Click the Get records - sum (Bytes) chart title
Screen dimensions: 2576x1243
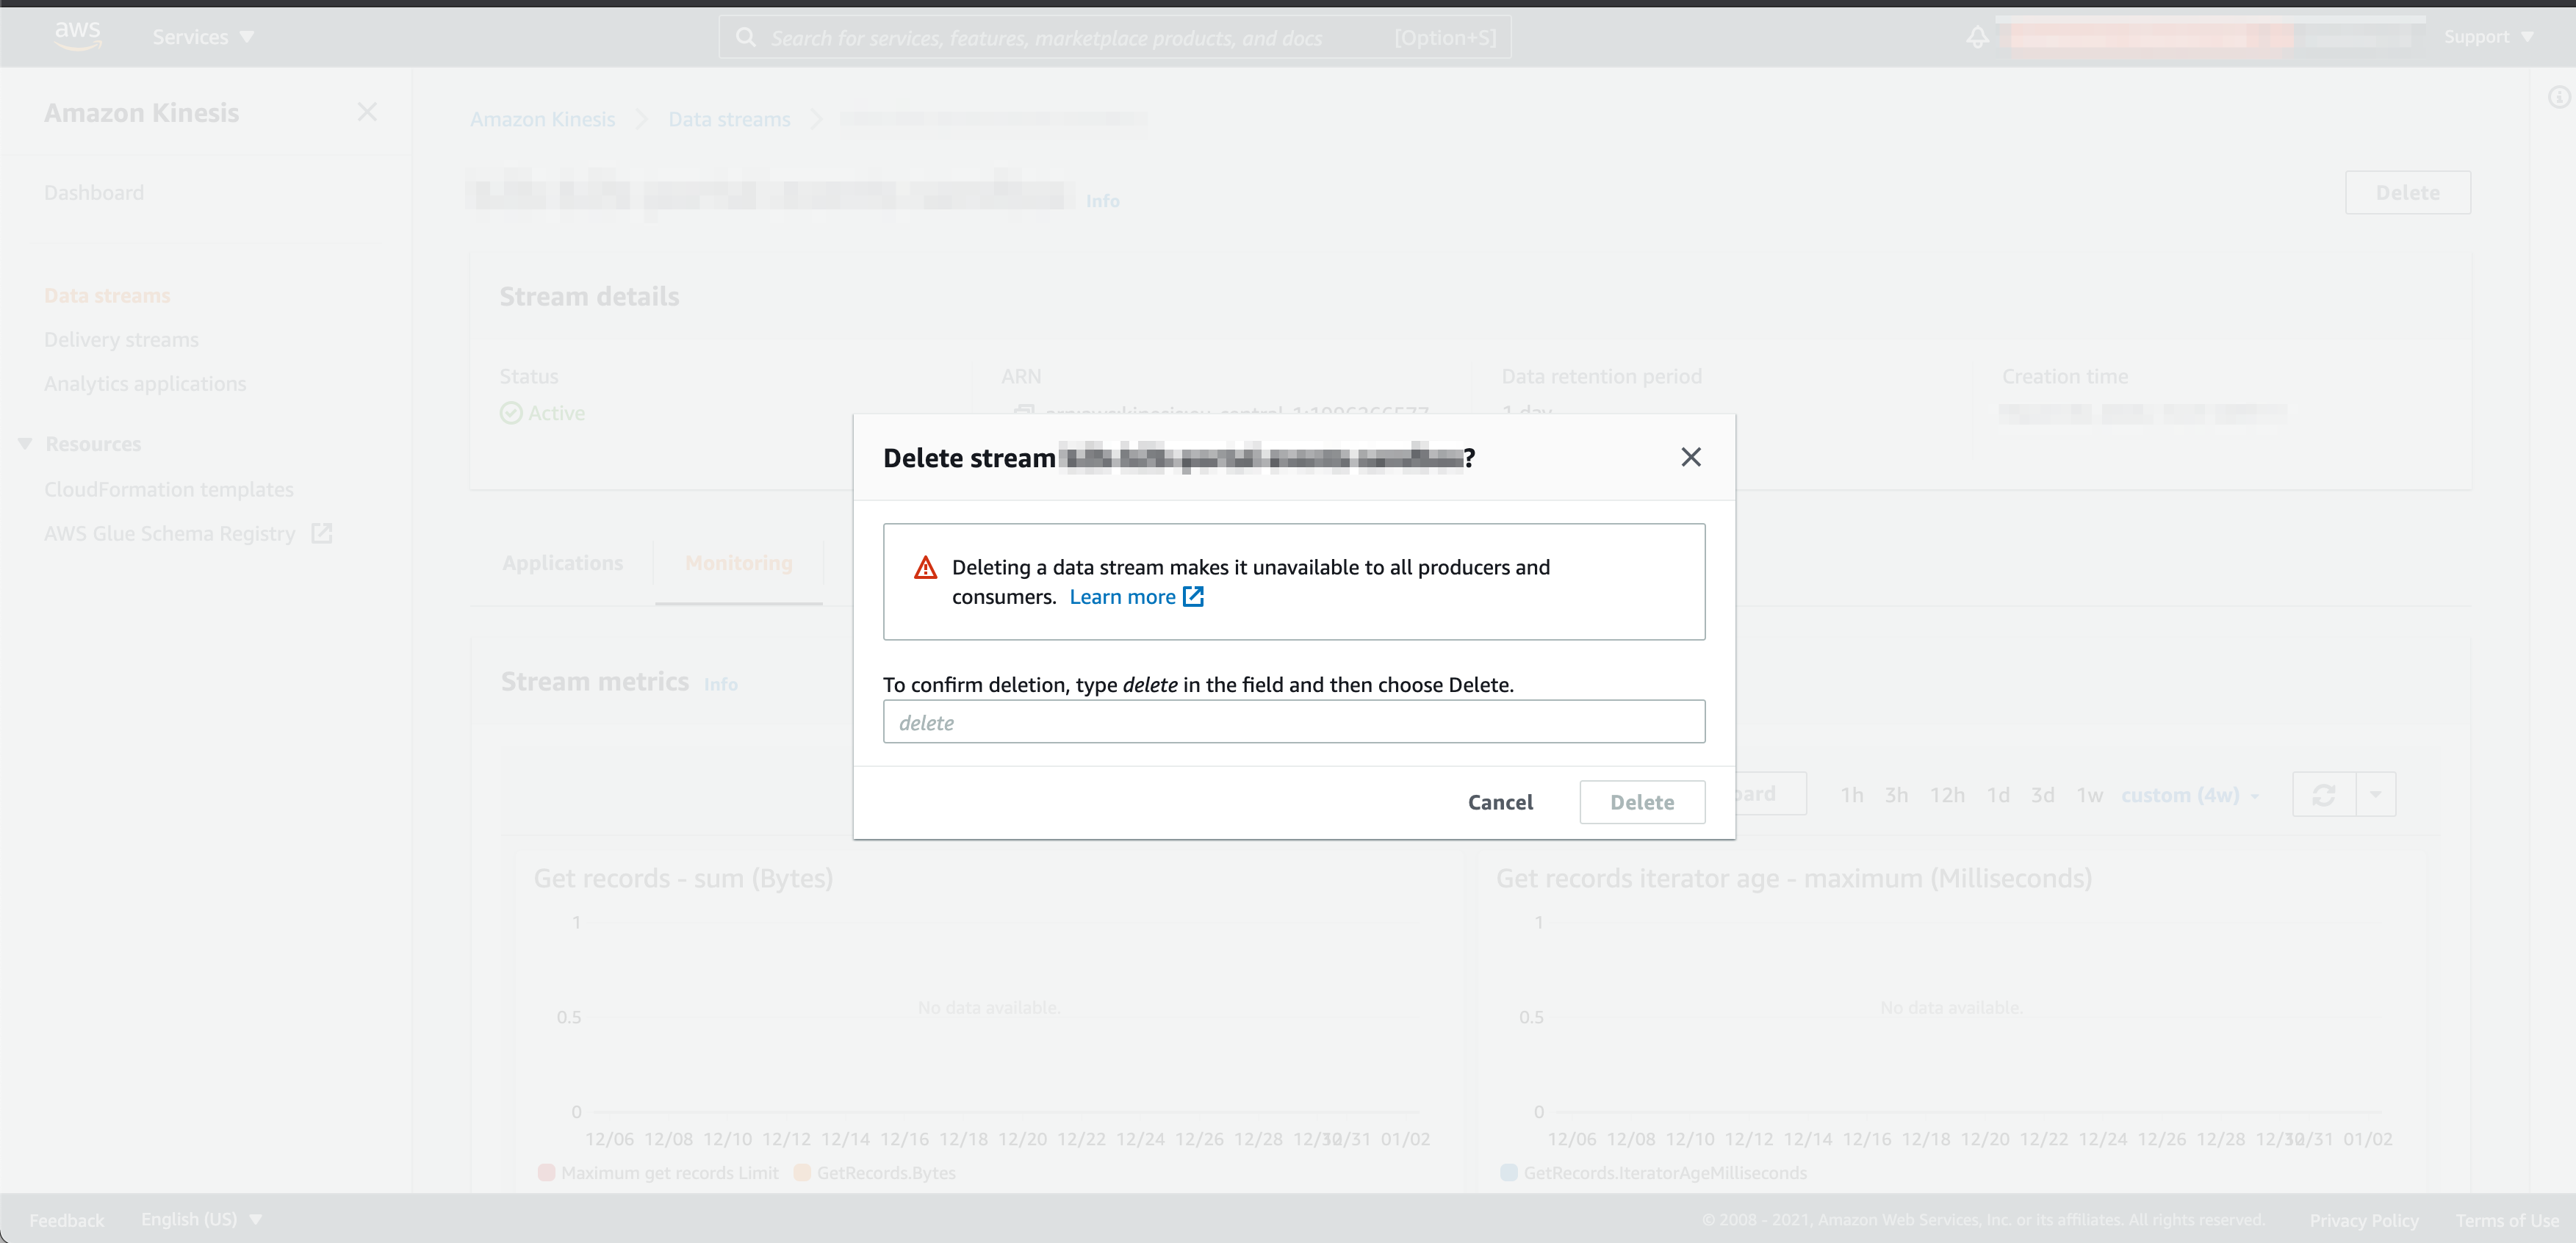tap(683, 878)
